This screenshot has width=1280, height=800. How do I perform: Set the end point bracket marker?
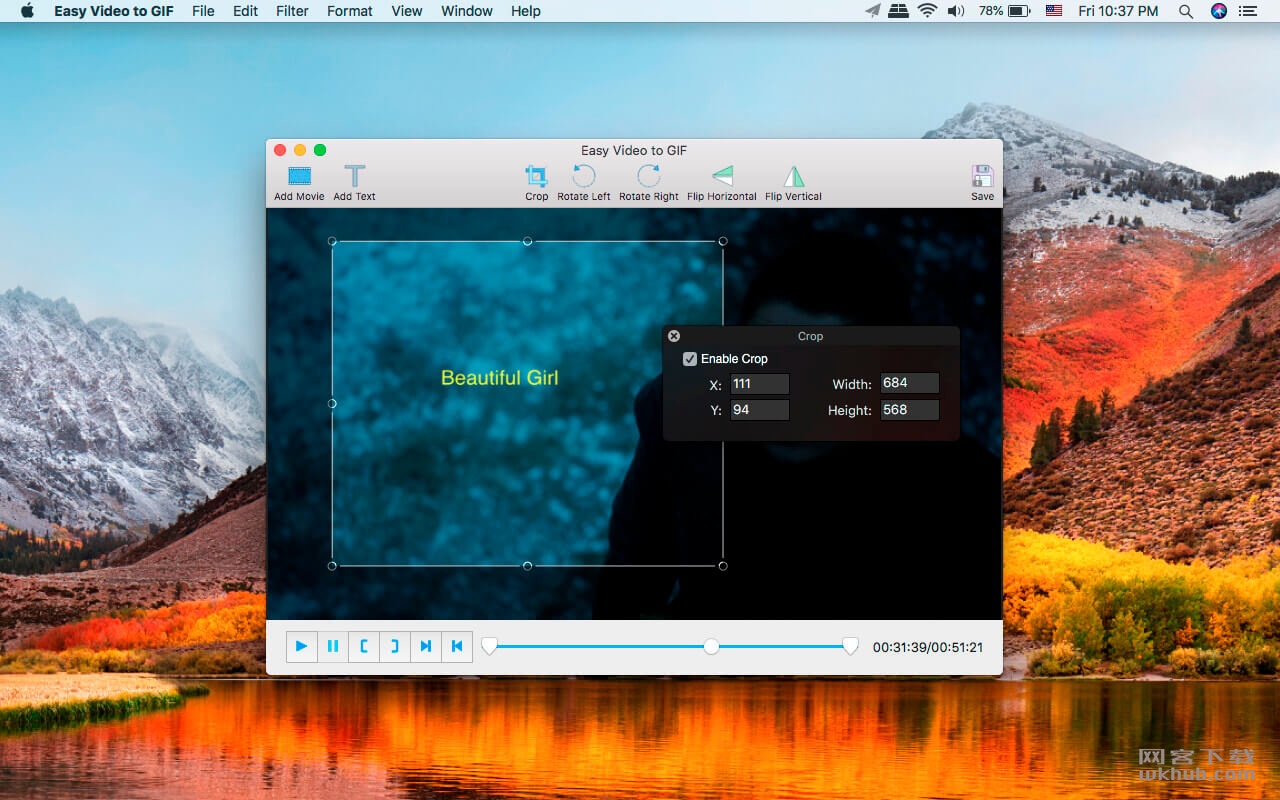point(395,646)
